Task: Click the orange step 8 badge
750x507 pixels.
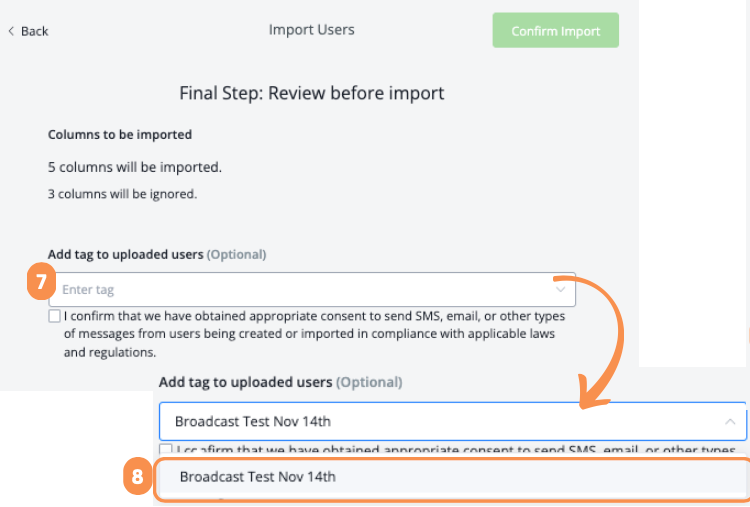Action: click(x=137, y=477)
